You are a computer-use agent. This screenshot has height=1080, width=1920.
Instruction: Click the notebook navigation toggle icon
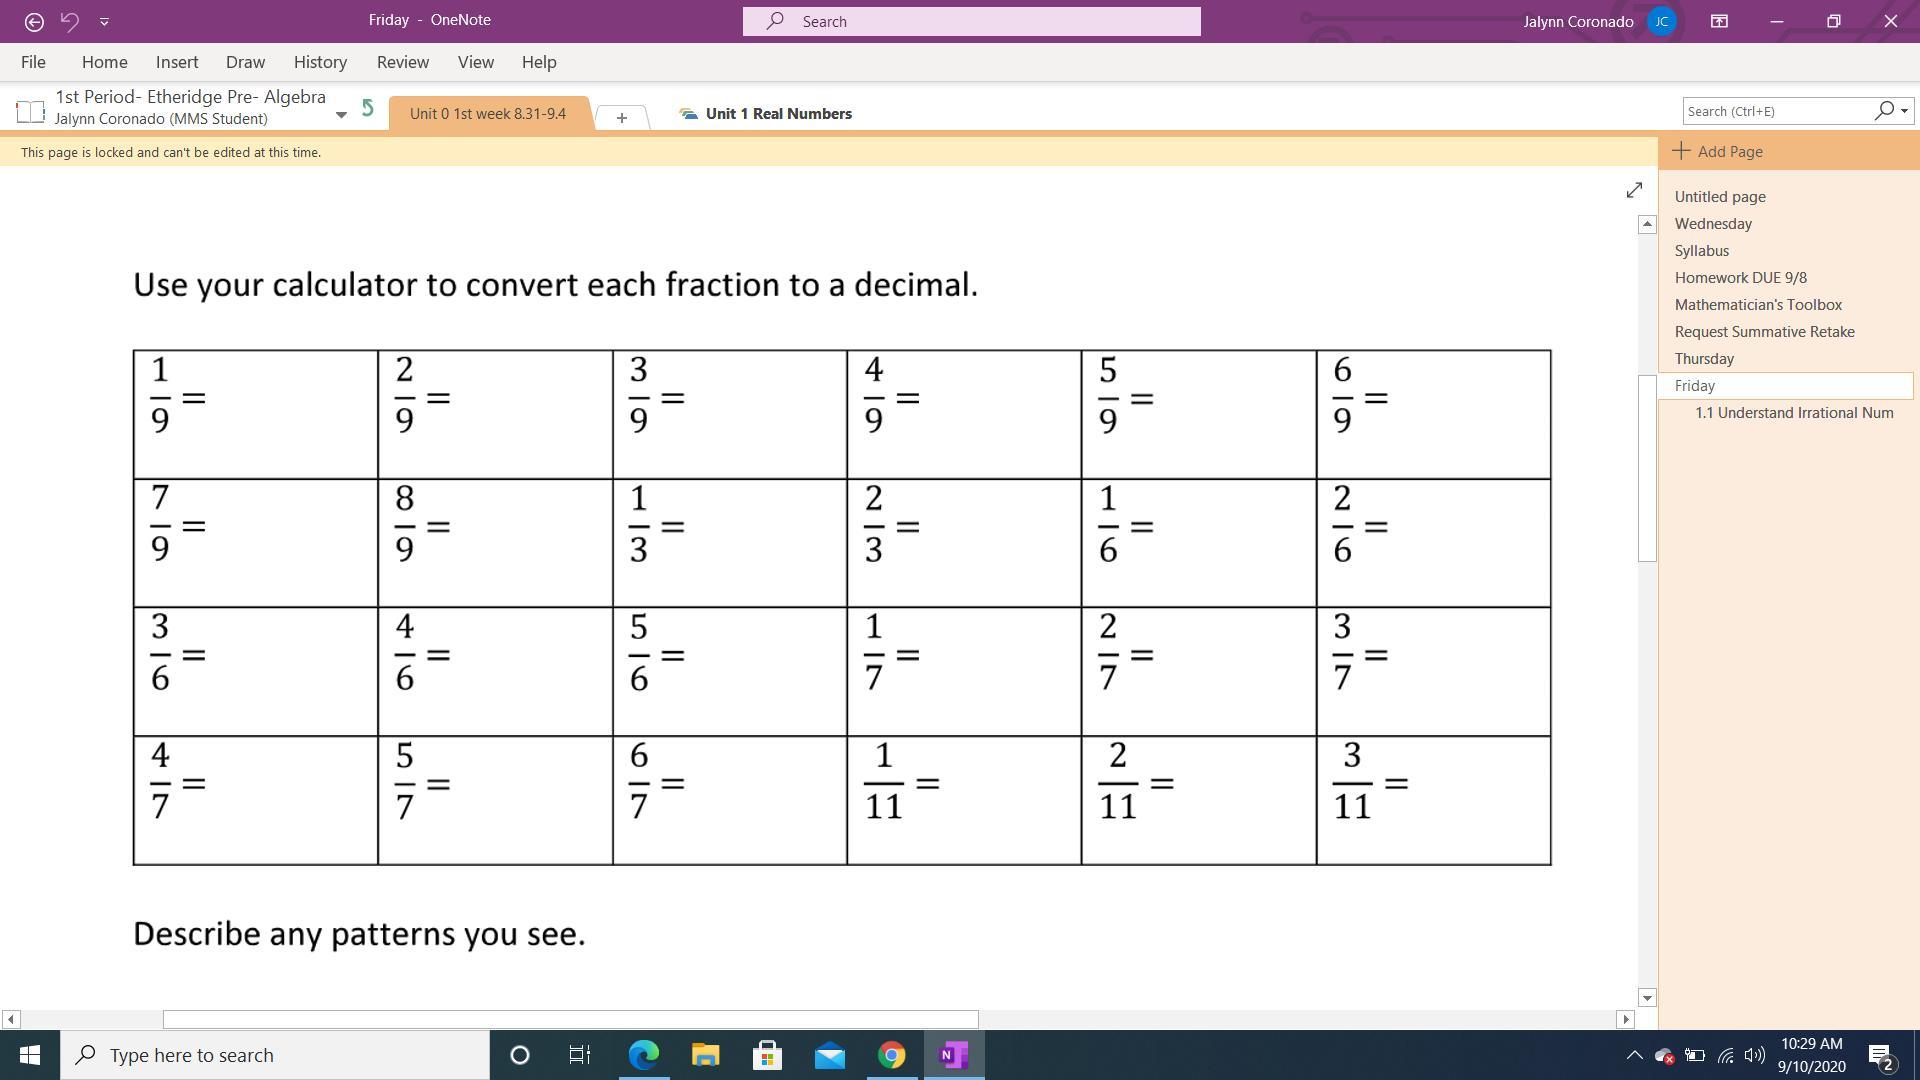pos(30,109)
